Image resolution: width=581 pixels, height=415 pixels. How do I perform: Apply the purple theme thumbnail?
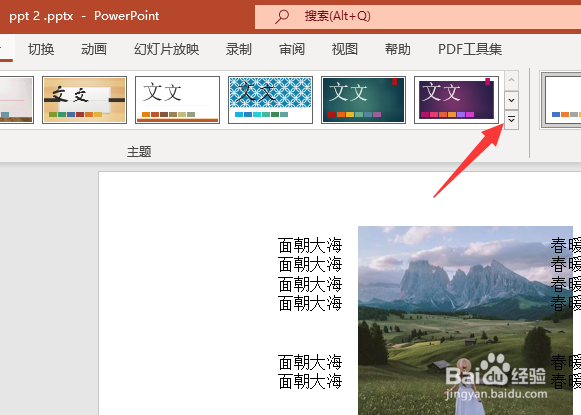pos(456,100)
